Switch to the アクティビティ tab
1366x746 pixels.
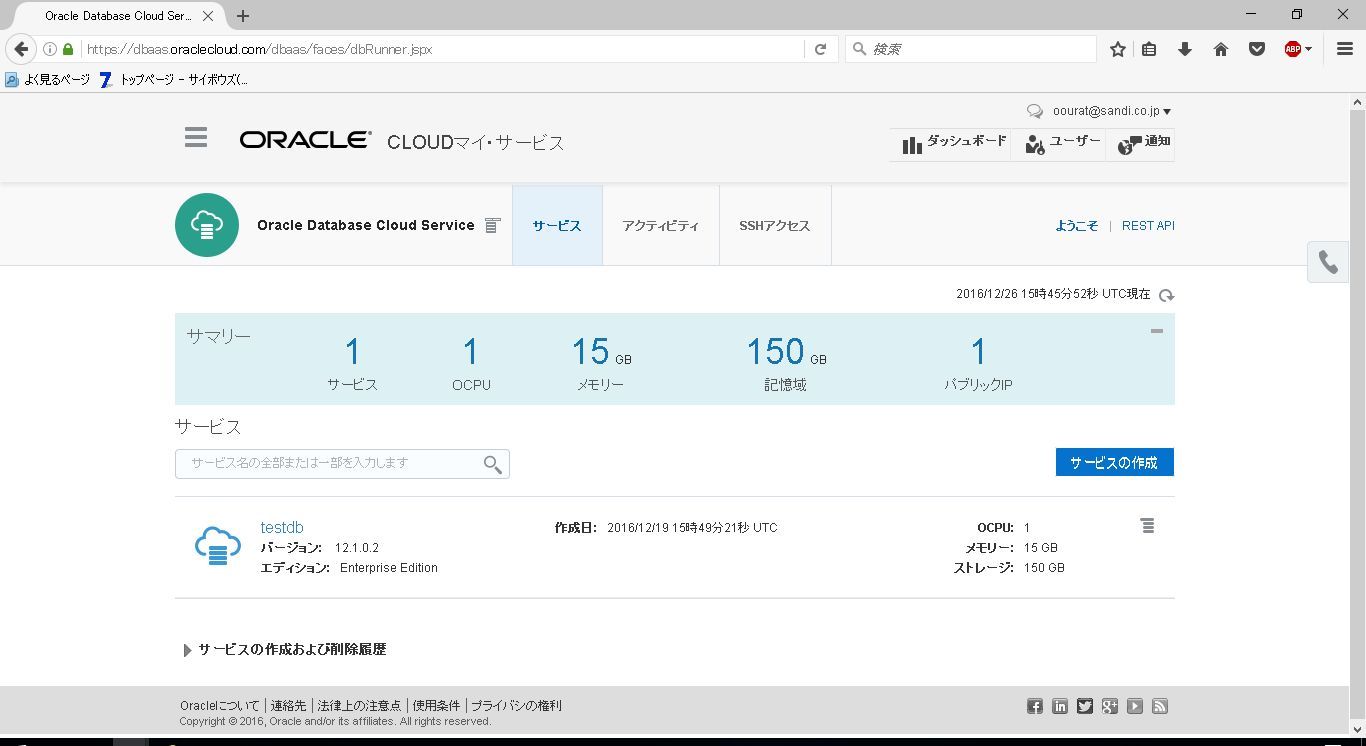coord(660,225)
